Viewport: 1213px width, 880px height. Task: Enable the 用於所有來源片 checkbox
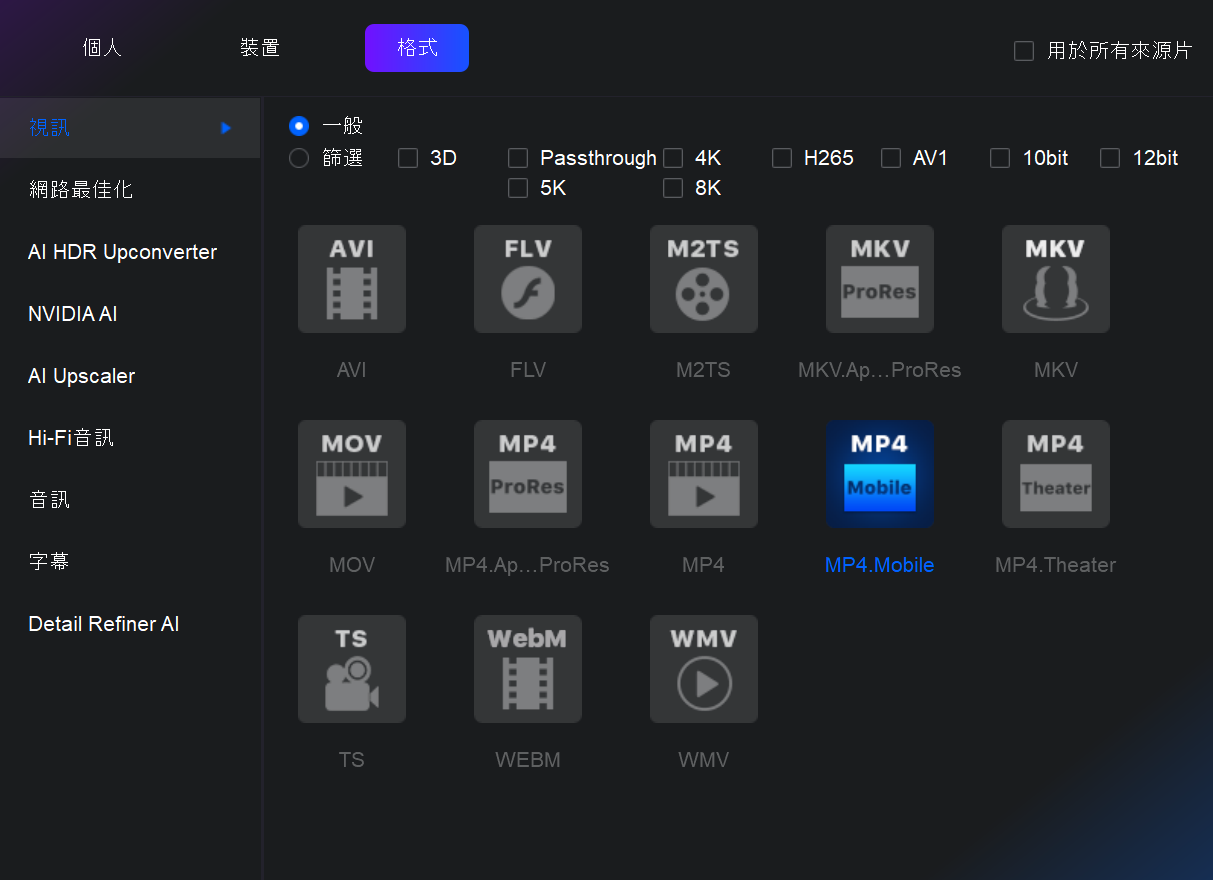[x=1024, y=51]
